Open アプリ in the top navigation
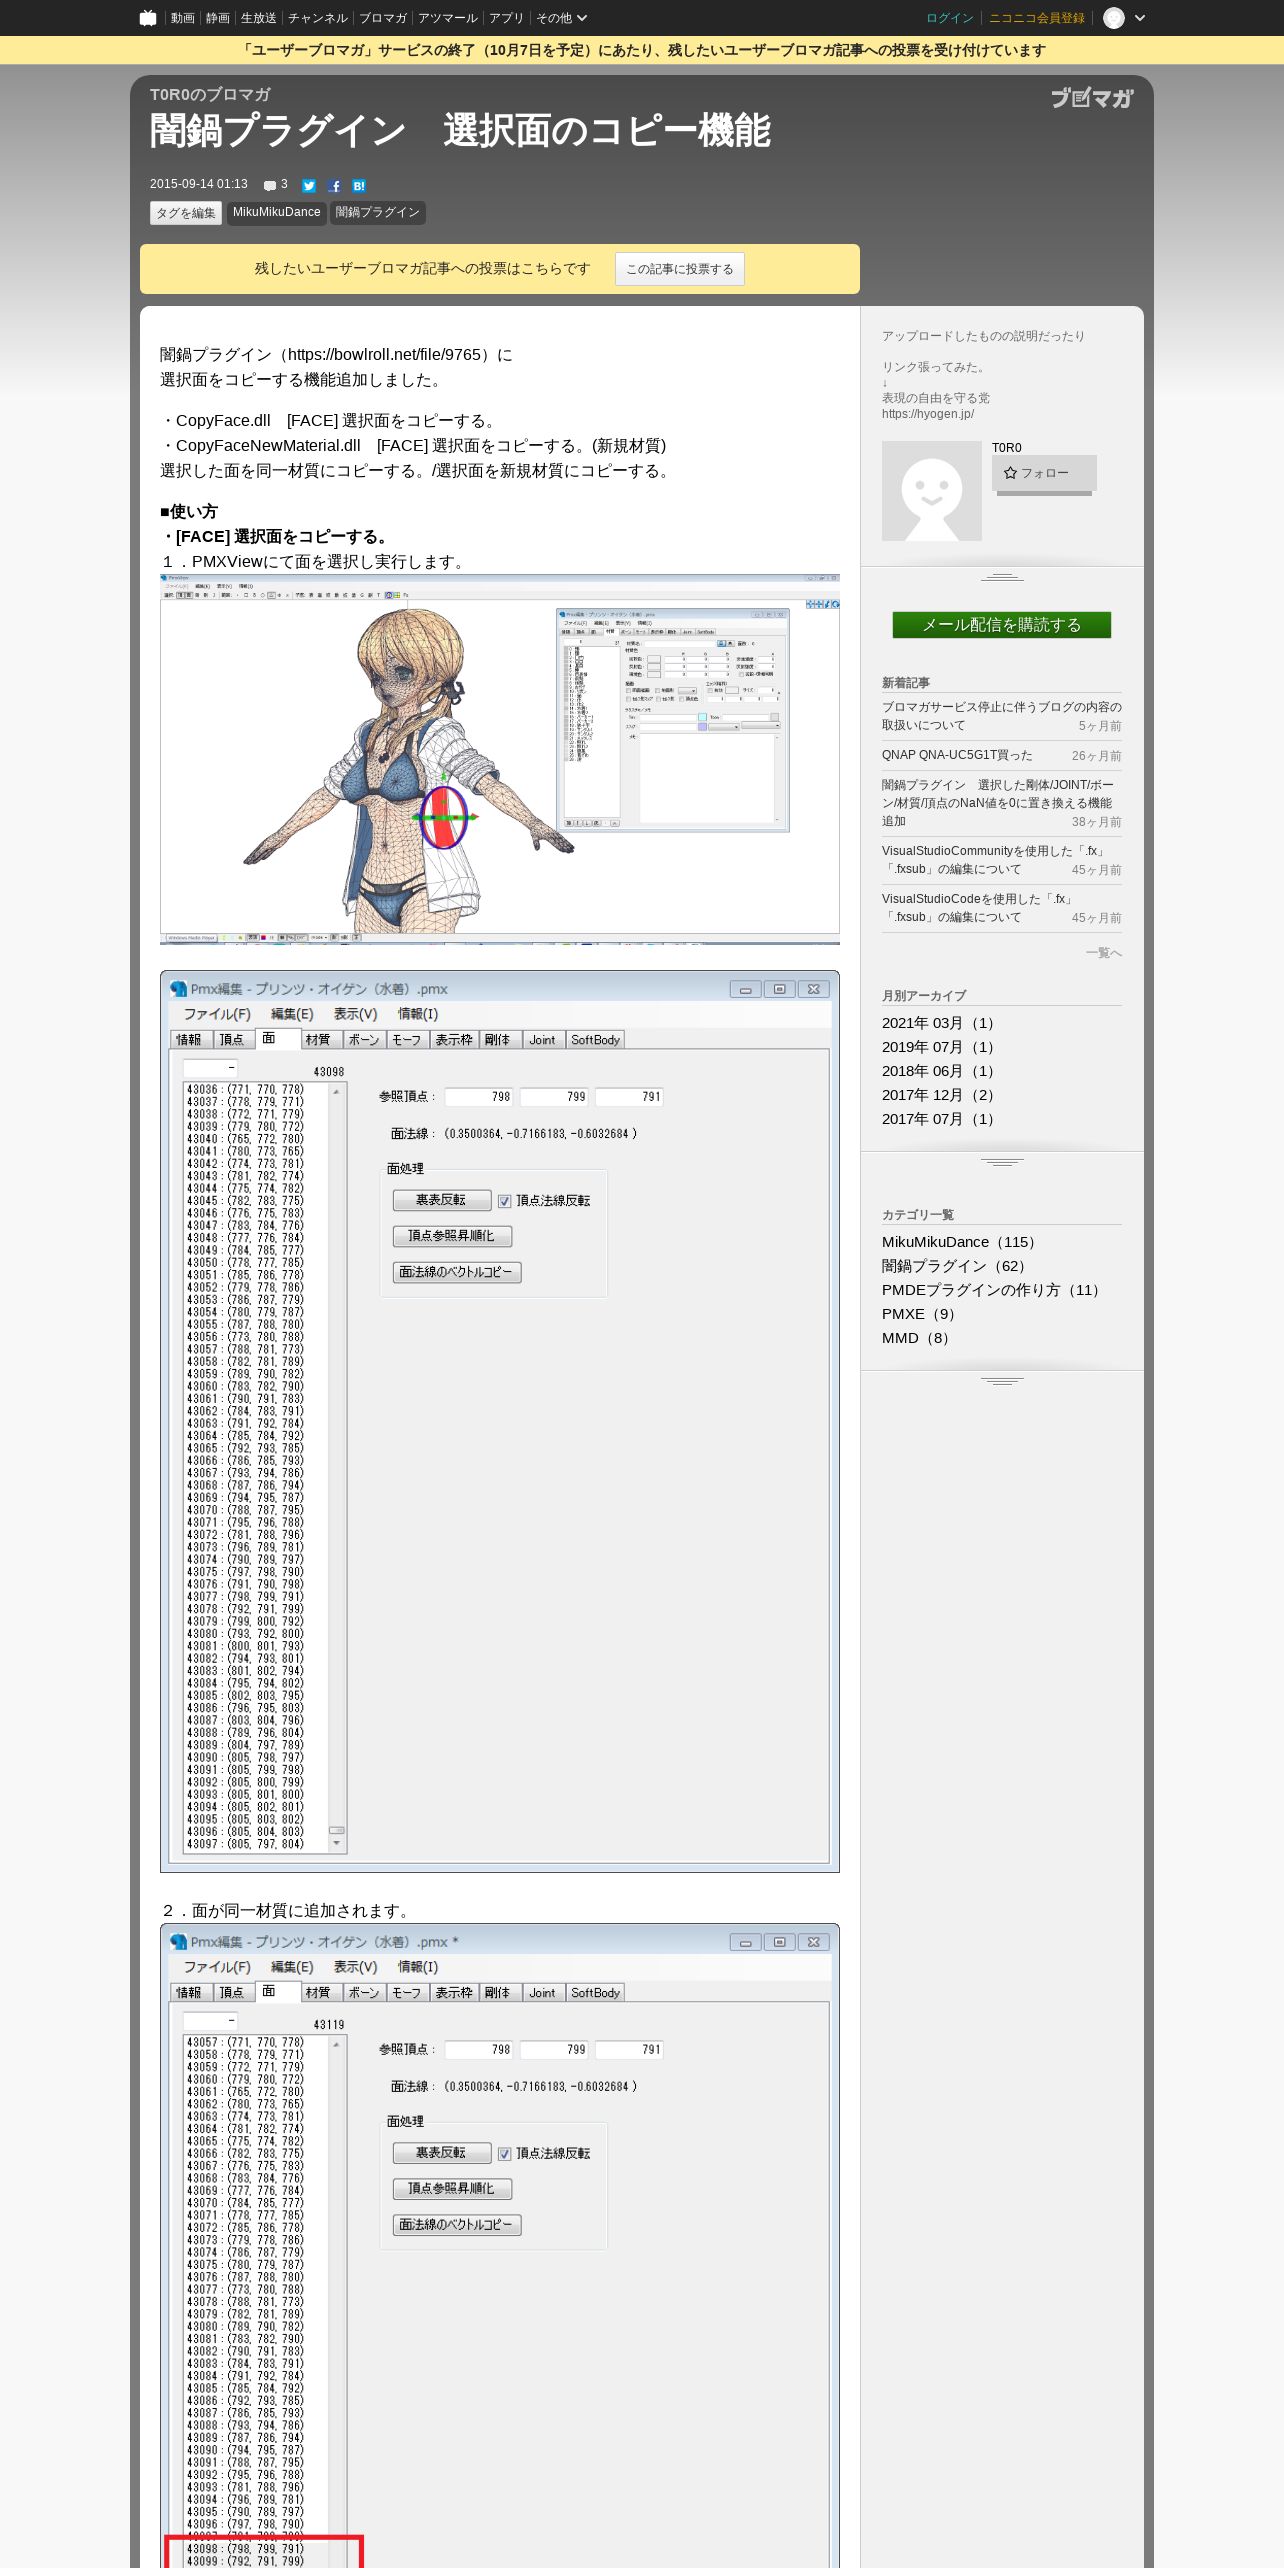Image resolution: width=1284 pixels, height=2568 pixels. (x=506, y=18)
